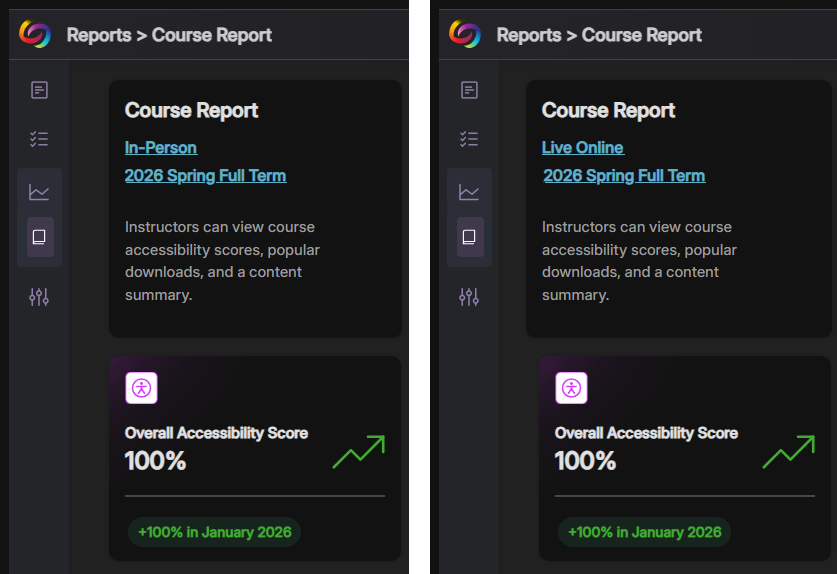Open the checklist icon in the Live Online panel sidebar
Viewport: 837px width, 574px height.
[469, 139]
